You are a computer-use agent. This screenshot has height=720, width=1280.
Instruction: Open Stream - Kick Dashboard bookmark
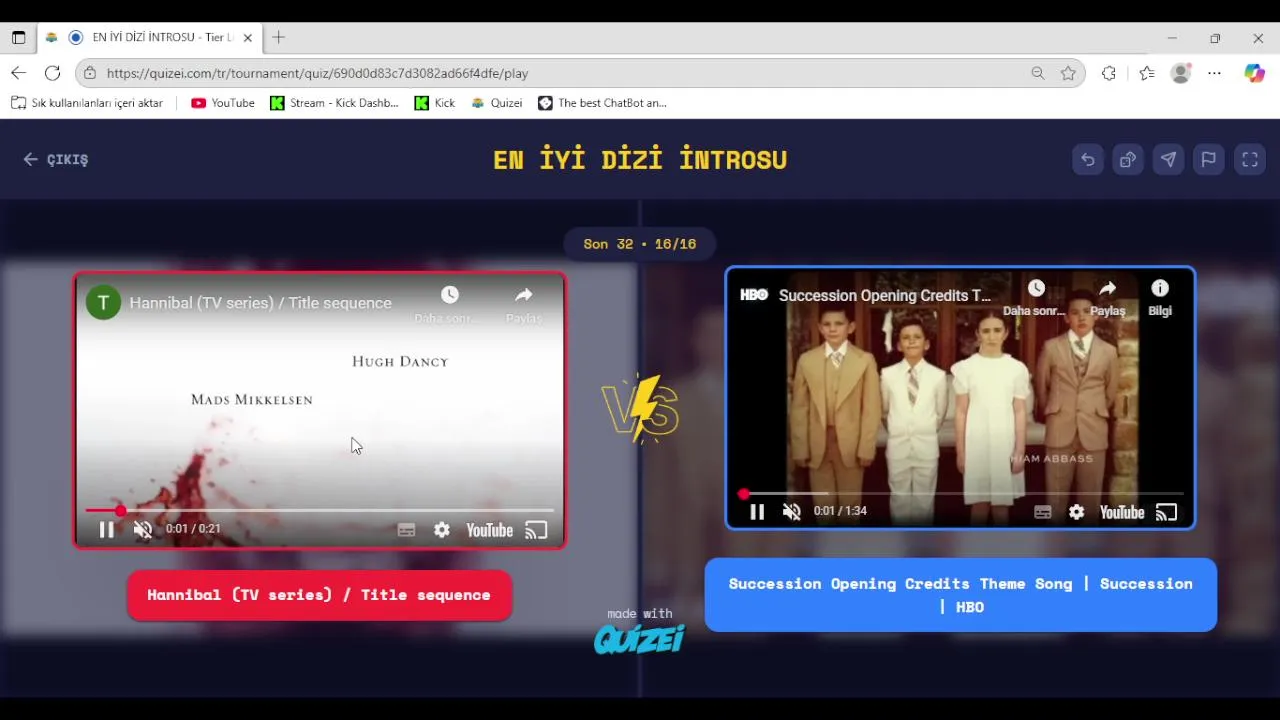click(x=334, y=103)
